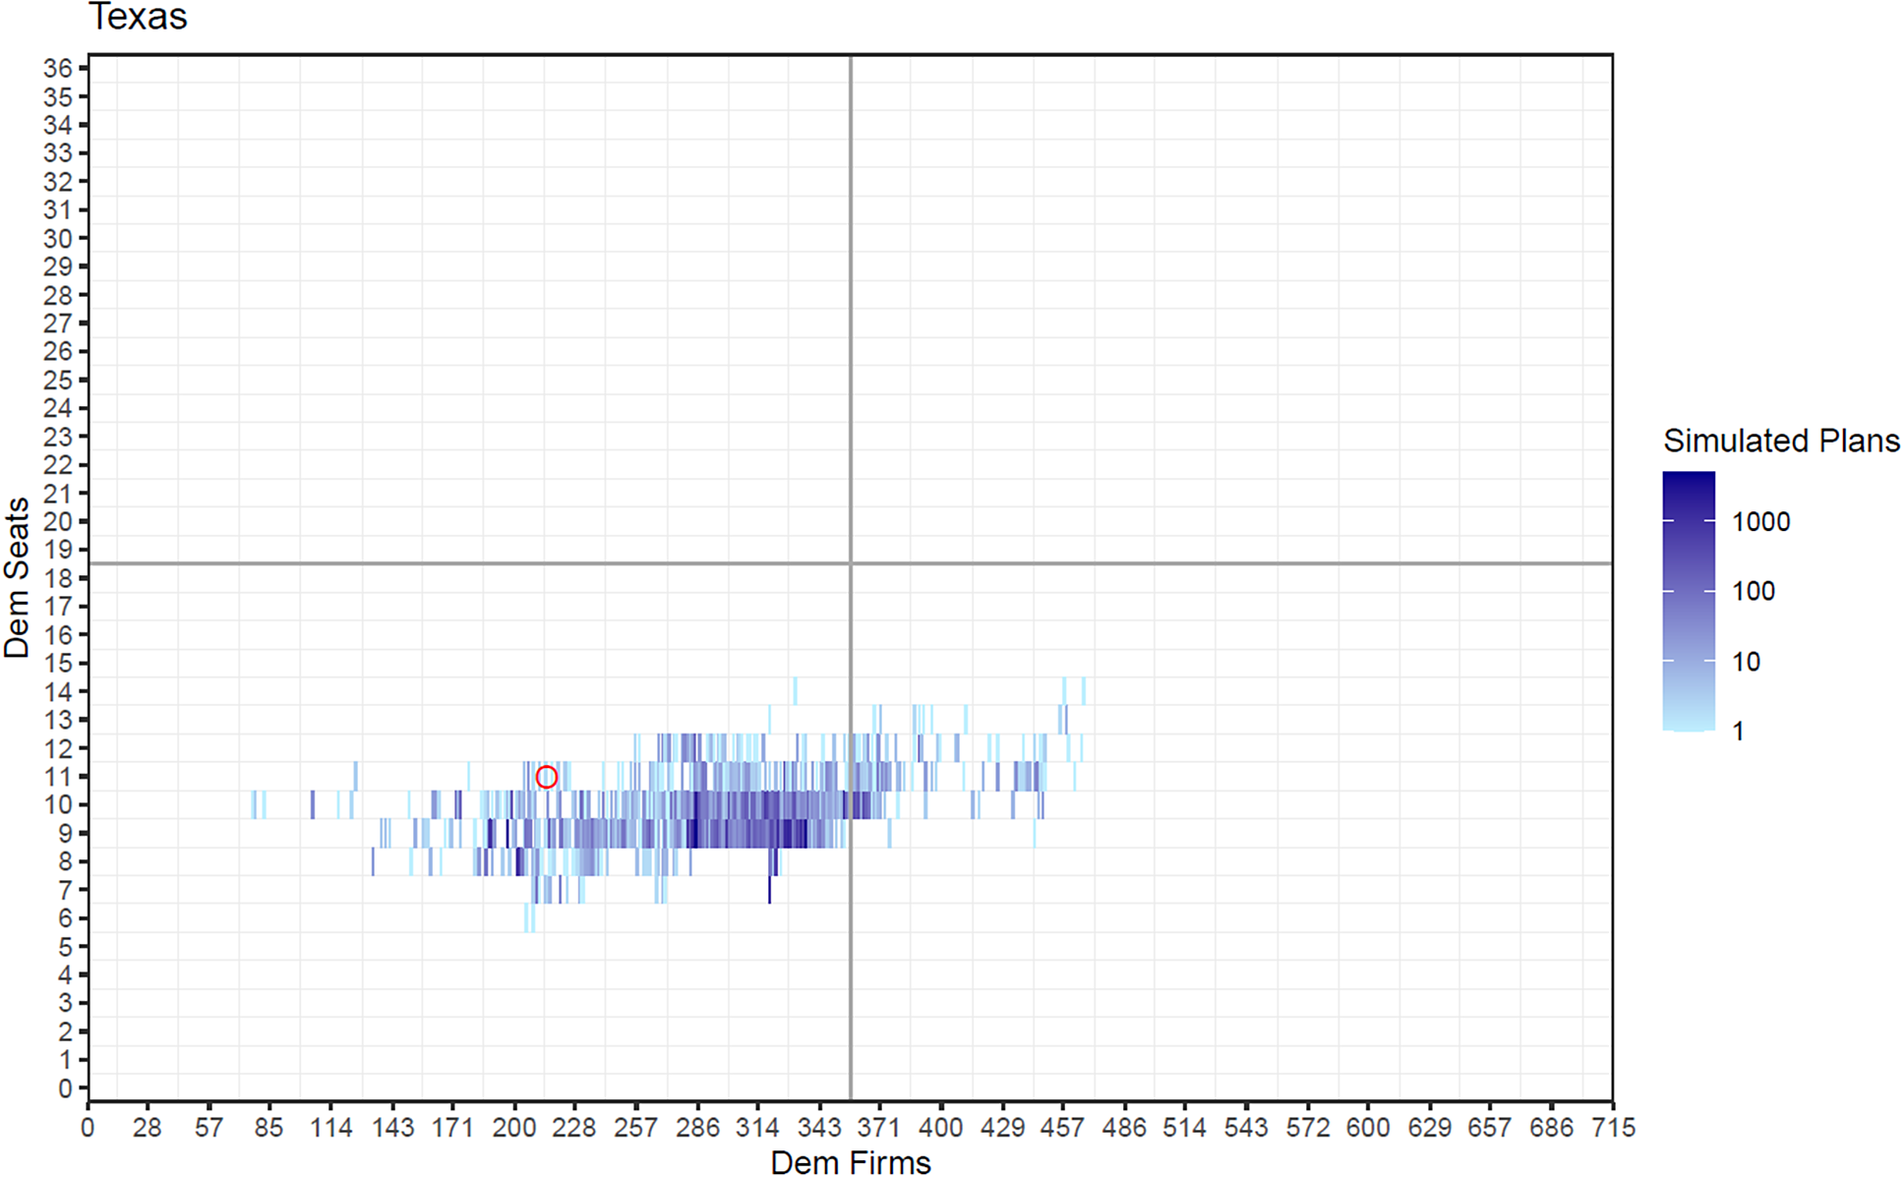Click y-axis label '33'
The height and width of the screenshot is (1177, 1904).
click(x=58, y=153)
